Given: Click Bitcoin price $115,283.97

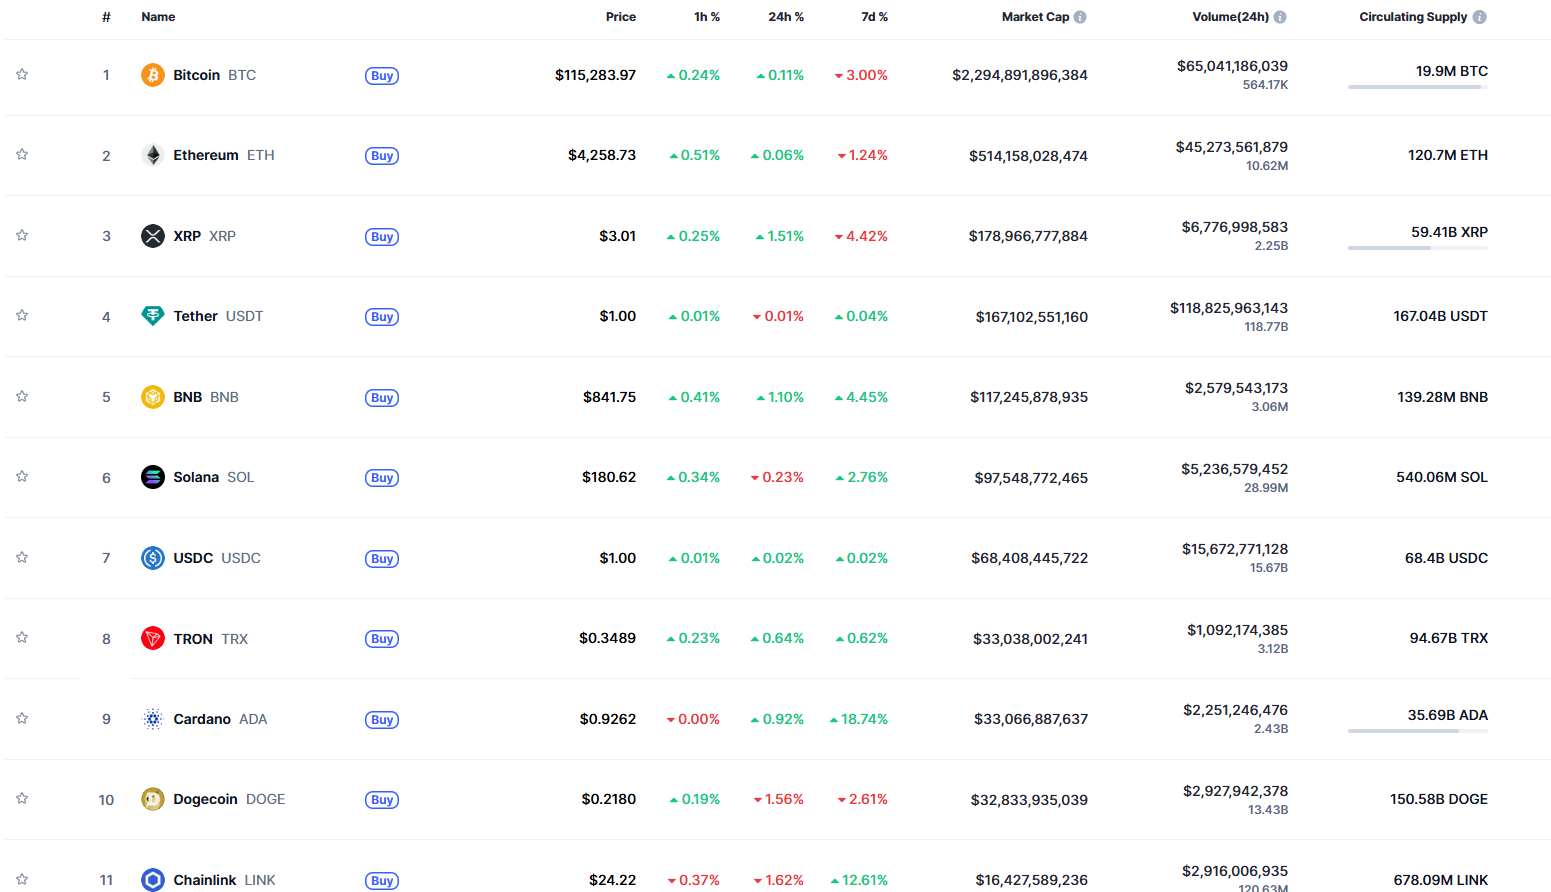Looking at the screenshot, I should click(595, 75).
